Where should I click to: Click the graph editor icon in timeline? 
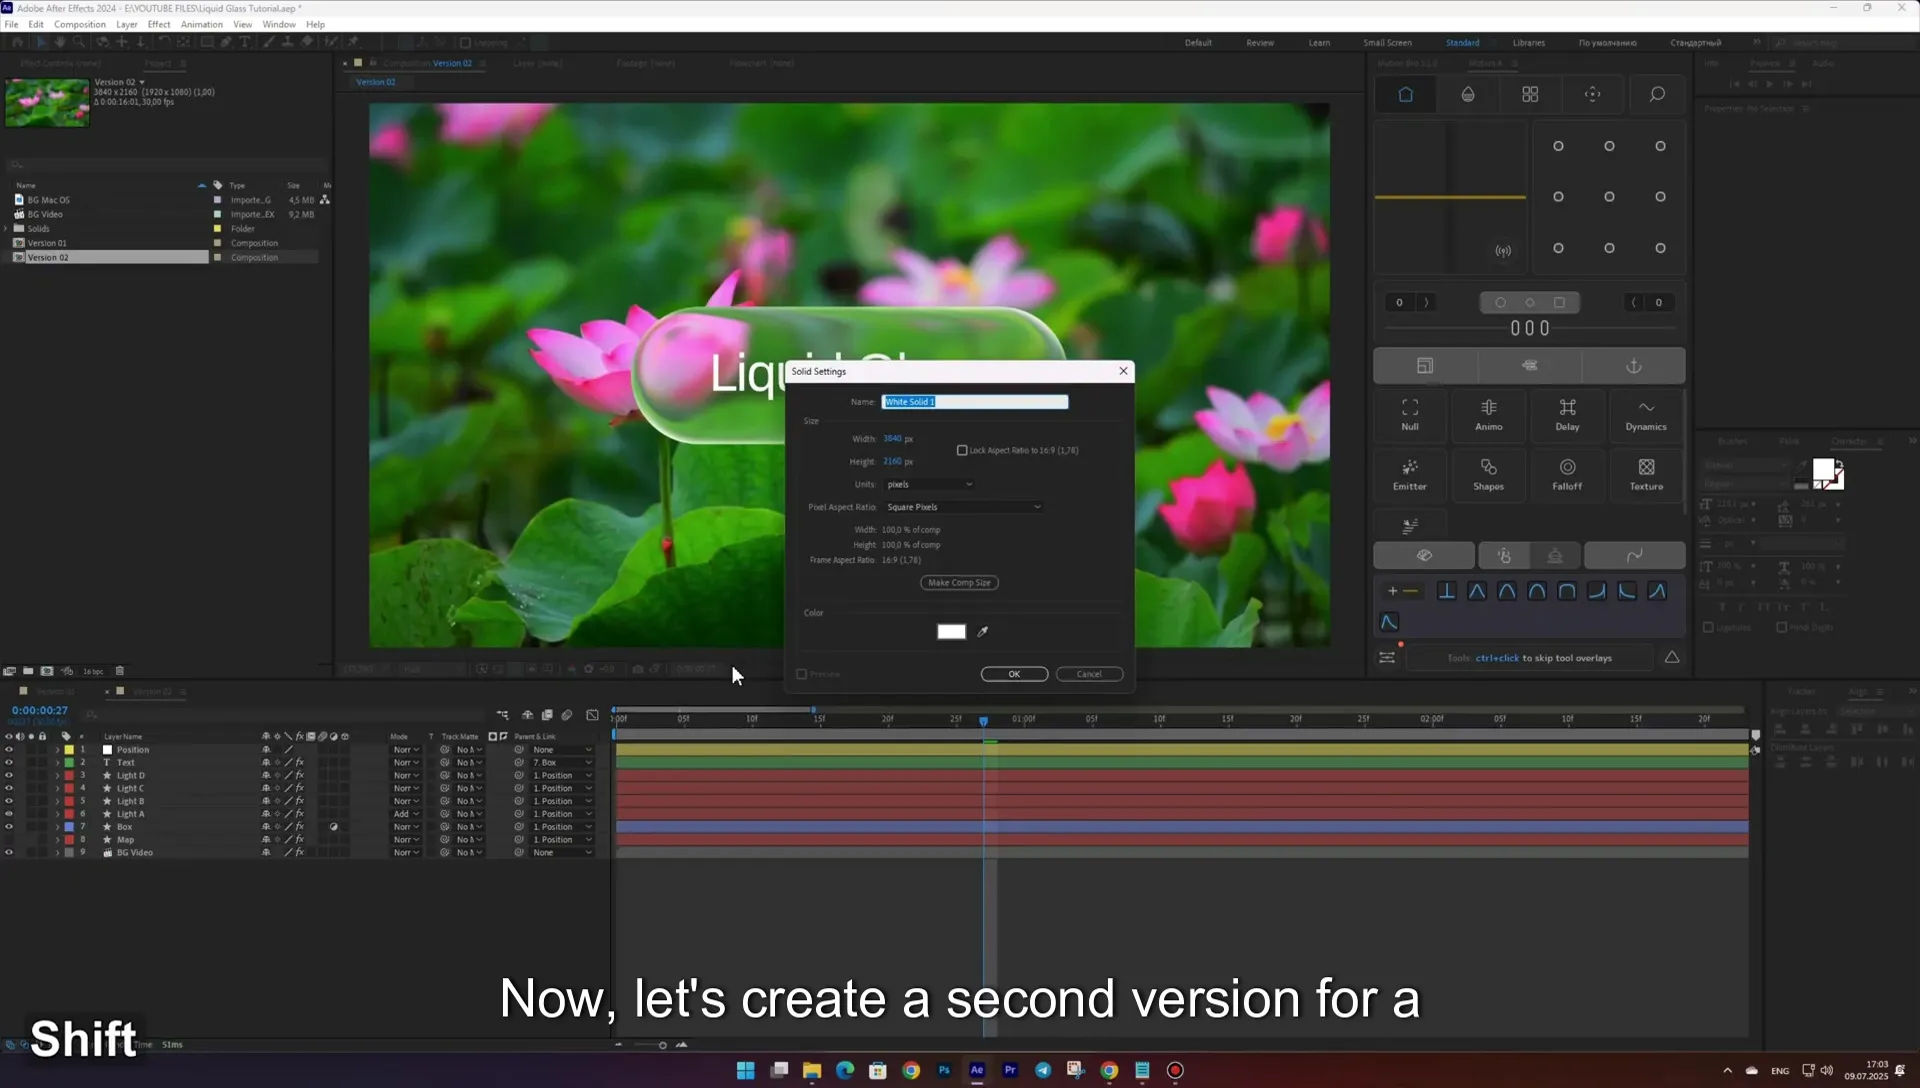pos(592,715)
